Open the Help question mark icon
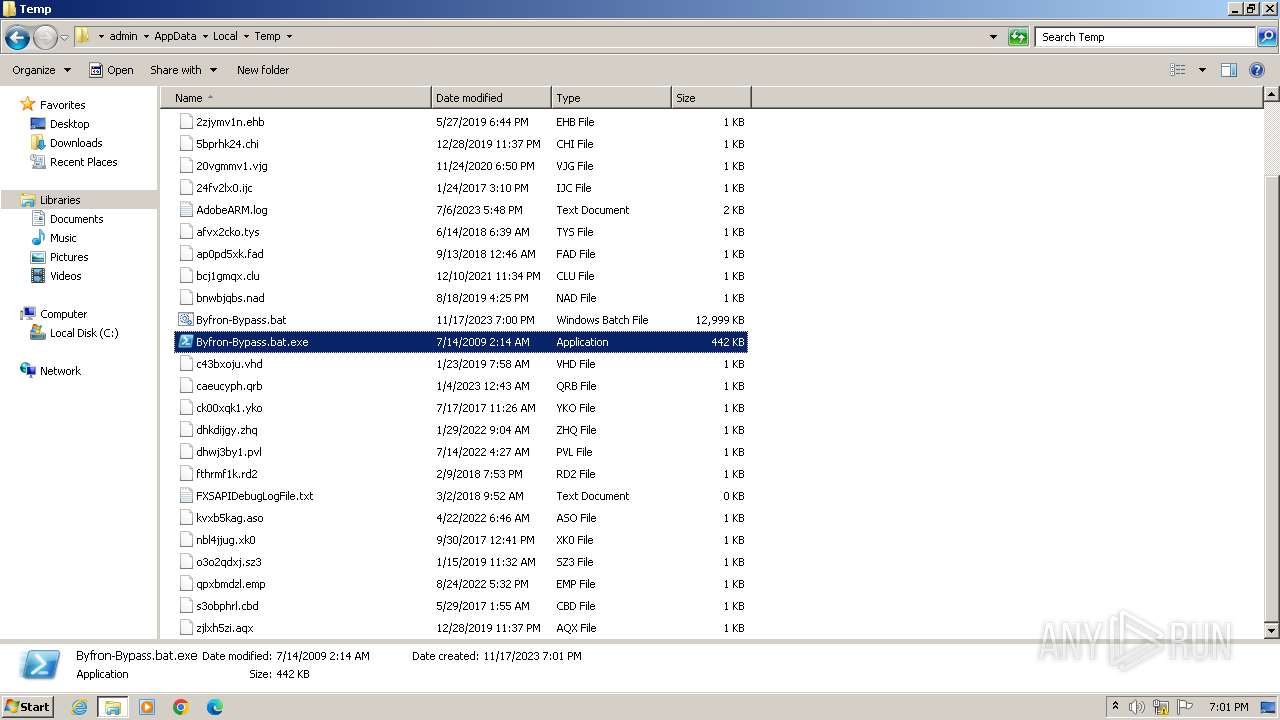Screen dimensions: 1280x720 pyautogui.click(x=1259, y=70)
